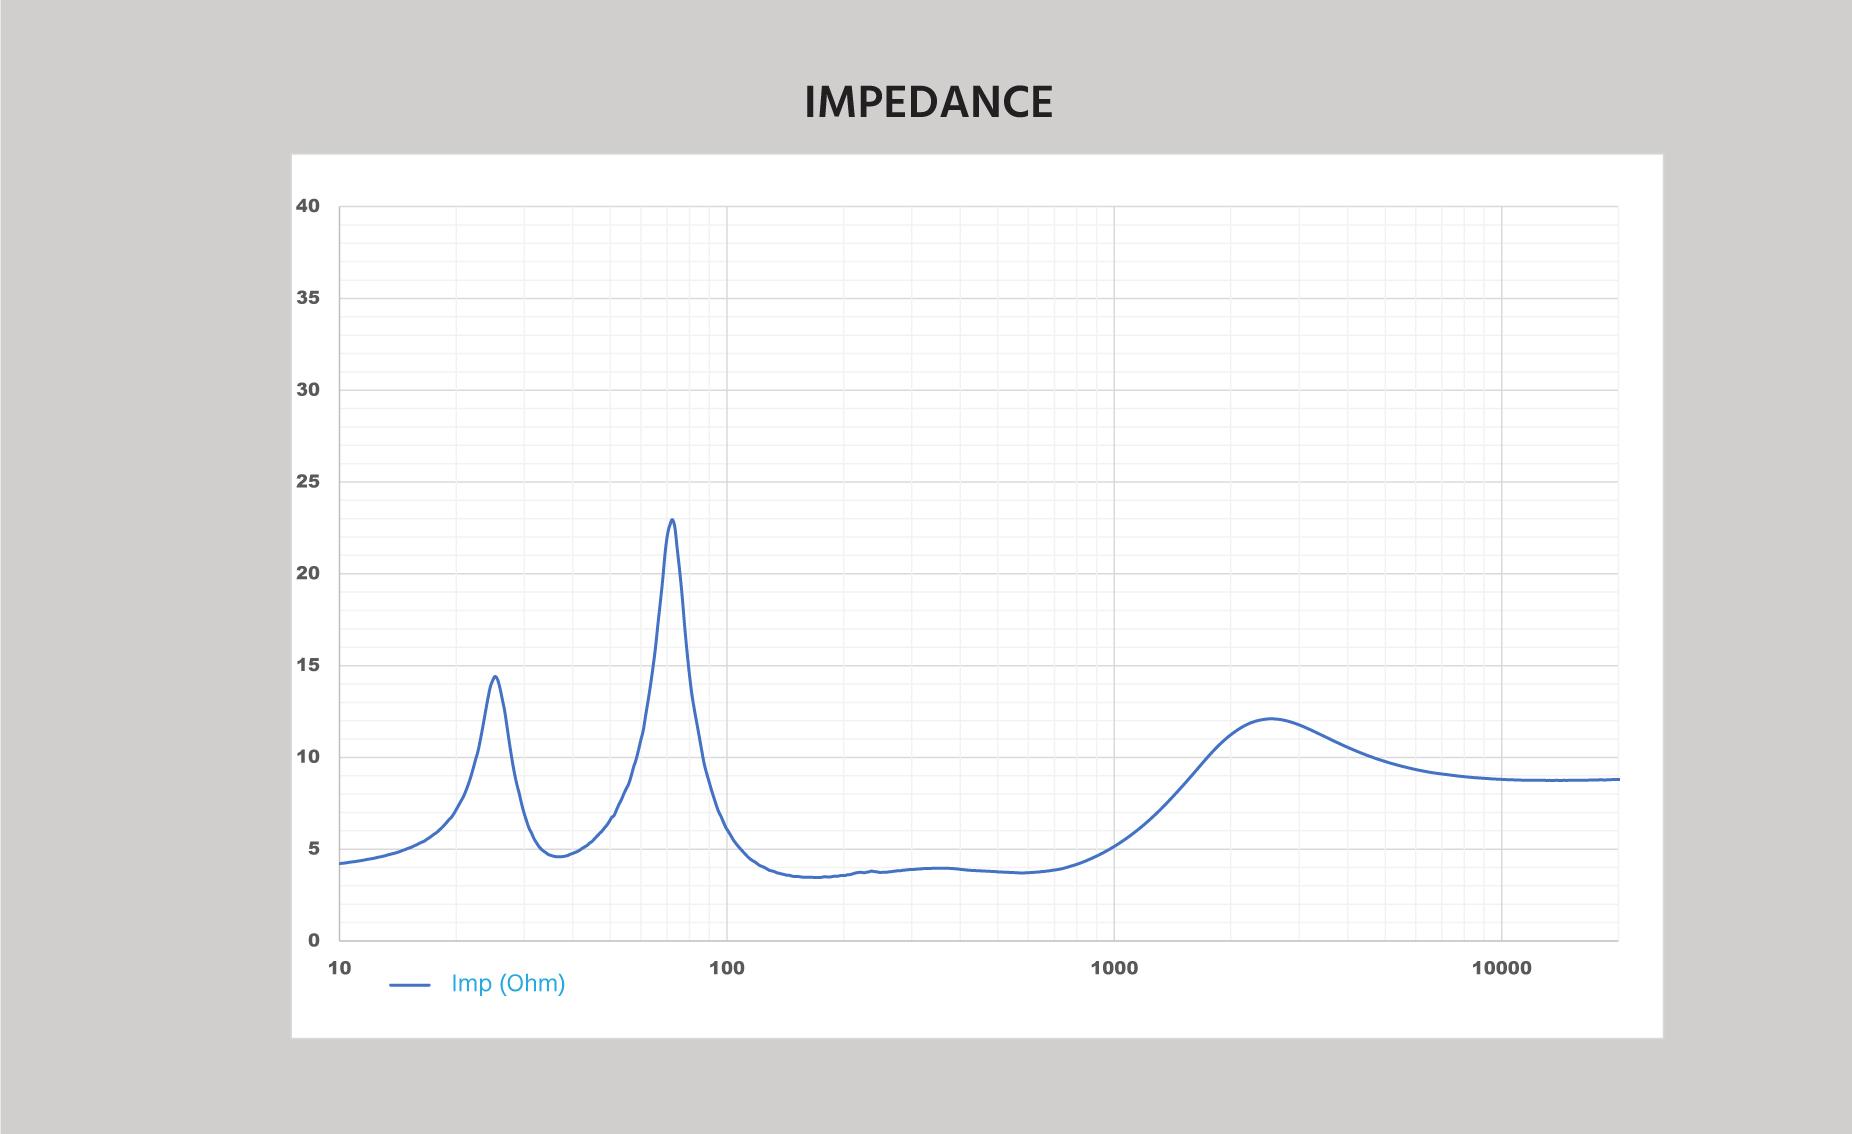This screenshot has height=1134, width=1852.
Task: Click the 100 label on frequency axis
Action: point(727,968)
